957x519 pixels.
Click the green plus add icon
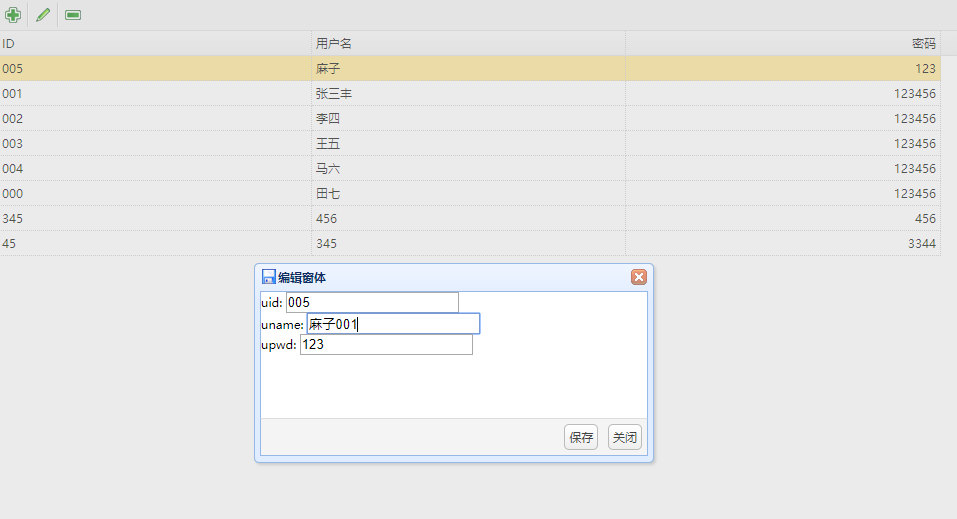click(x=13, y=15)
